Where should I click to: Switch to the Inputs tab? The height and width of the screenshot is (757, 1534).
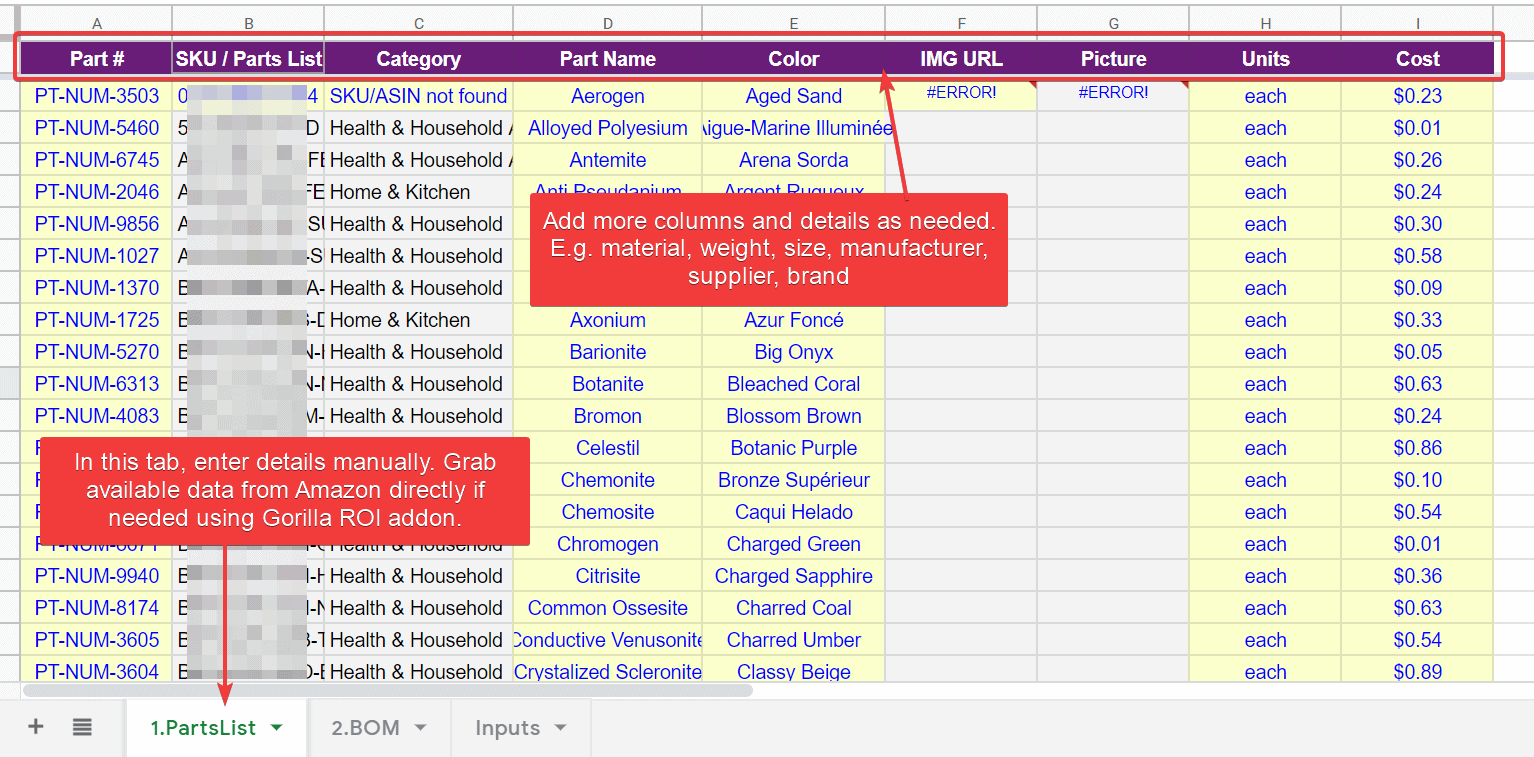click(x=510, y=727)
